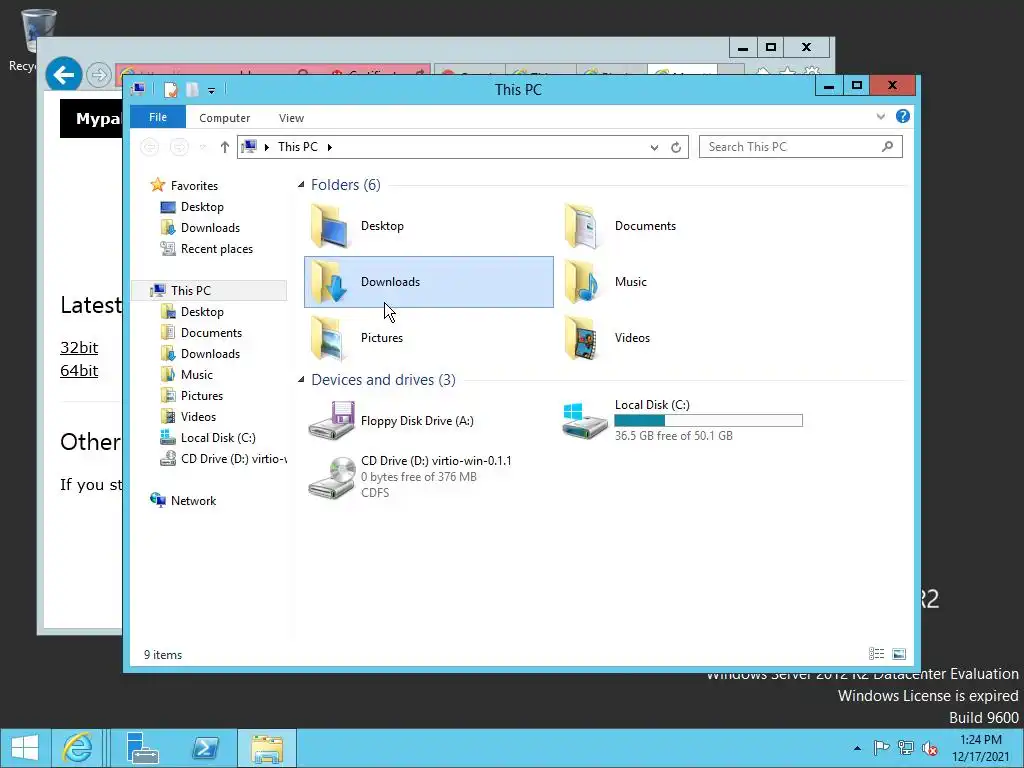Select Videos in navigation tree

[198, 417]
